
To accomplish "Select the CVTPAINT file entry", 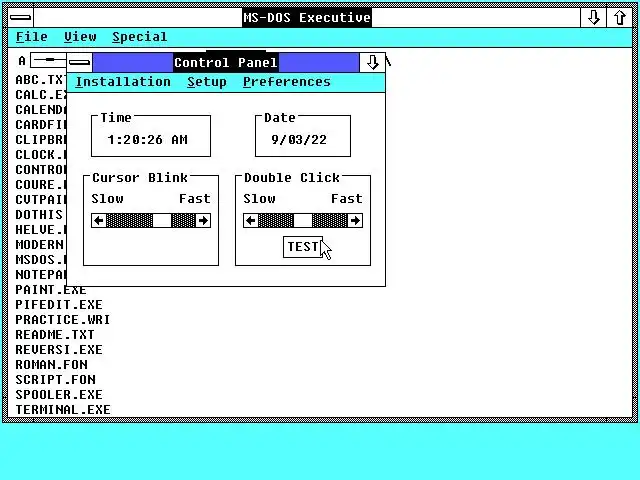I will click(x=40, y=200).
